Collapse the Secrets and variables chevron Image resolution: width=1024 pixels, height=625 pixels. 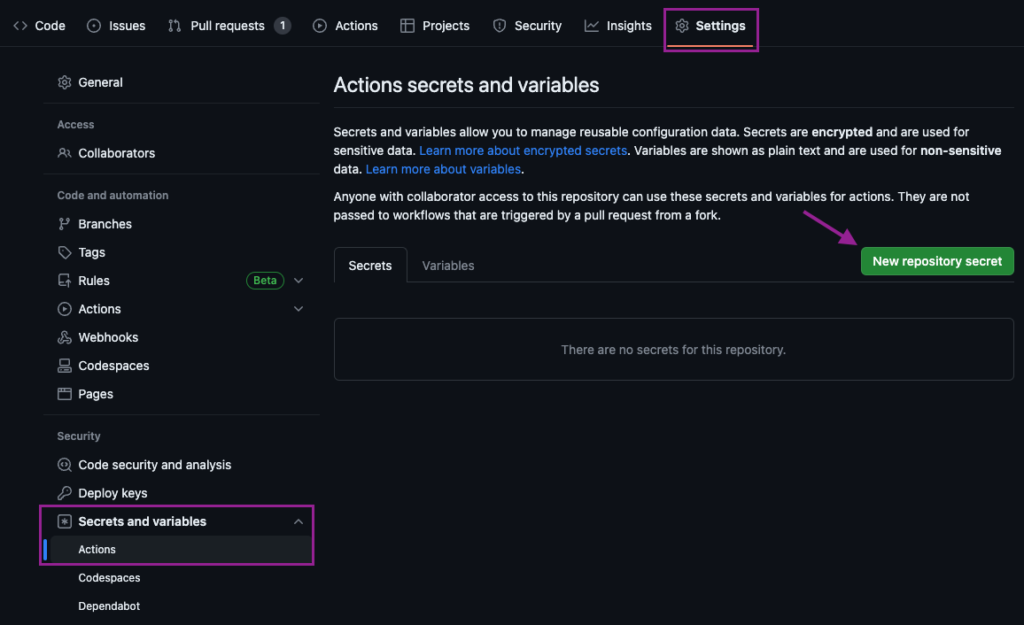(298, 521)
